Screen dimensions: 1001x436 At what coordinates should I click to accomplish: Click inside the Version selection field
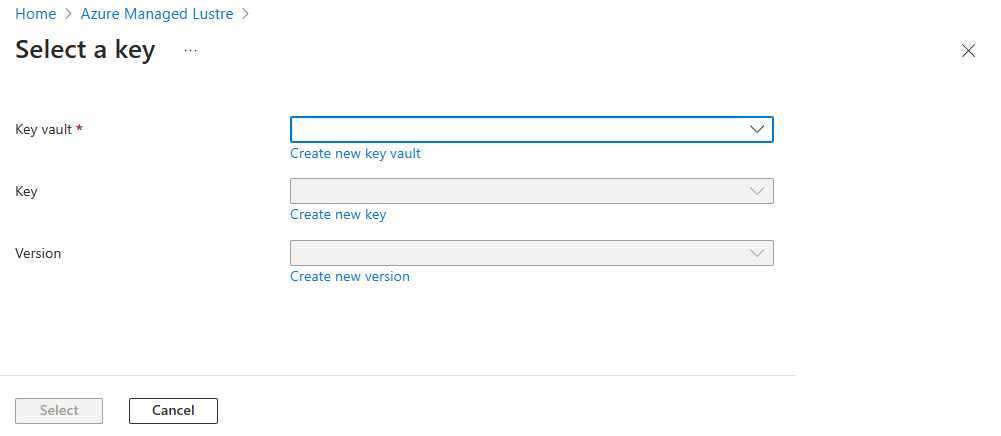point(515,253)
